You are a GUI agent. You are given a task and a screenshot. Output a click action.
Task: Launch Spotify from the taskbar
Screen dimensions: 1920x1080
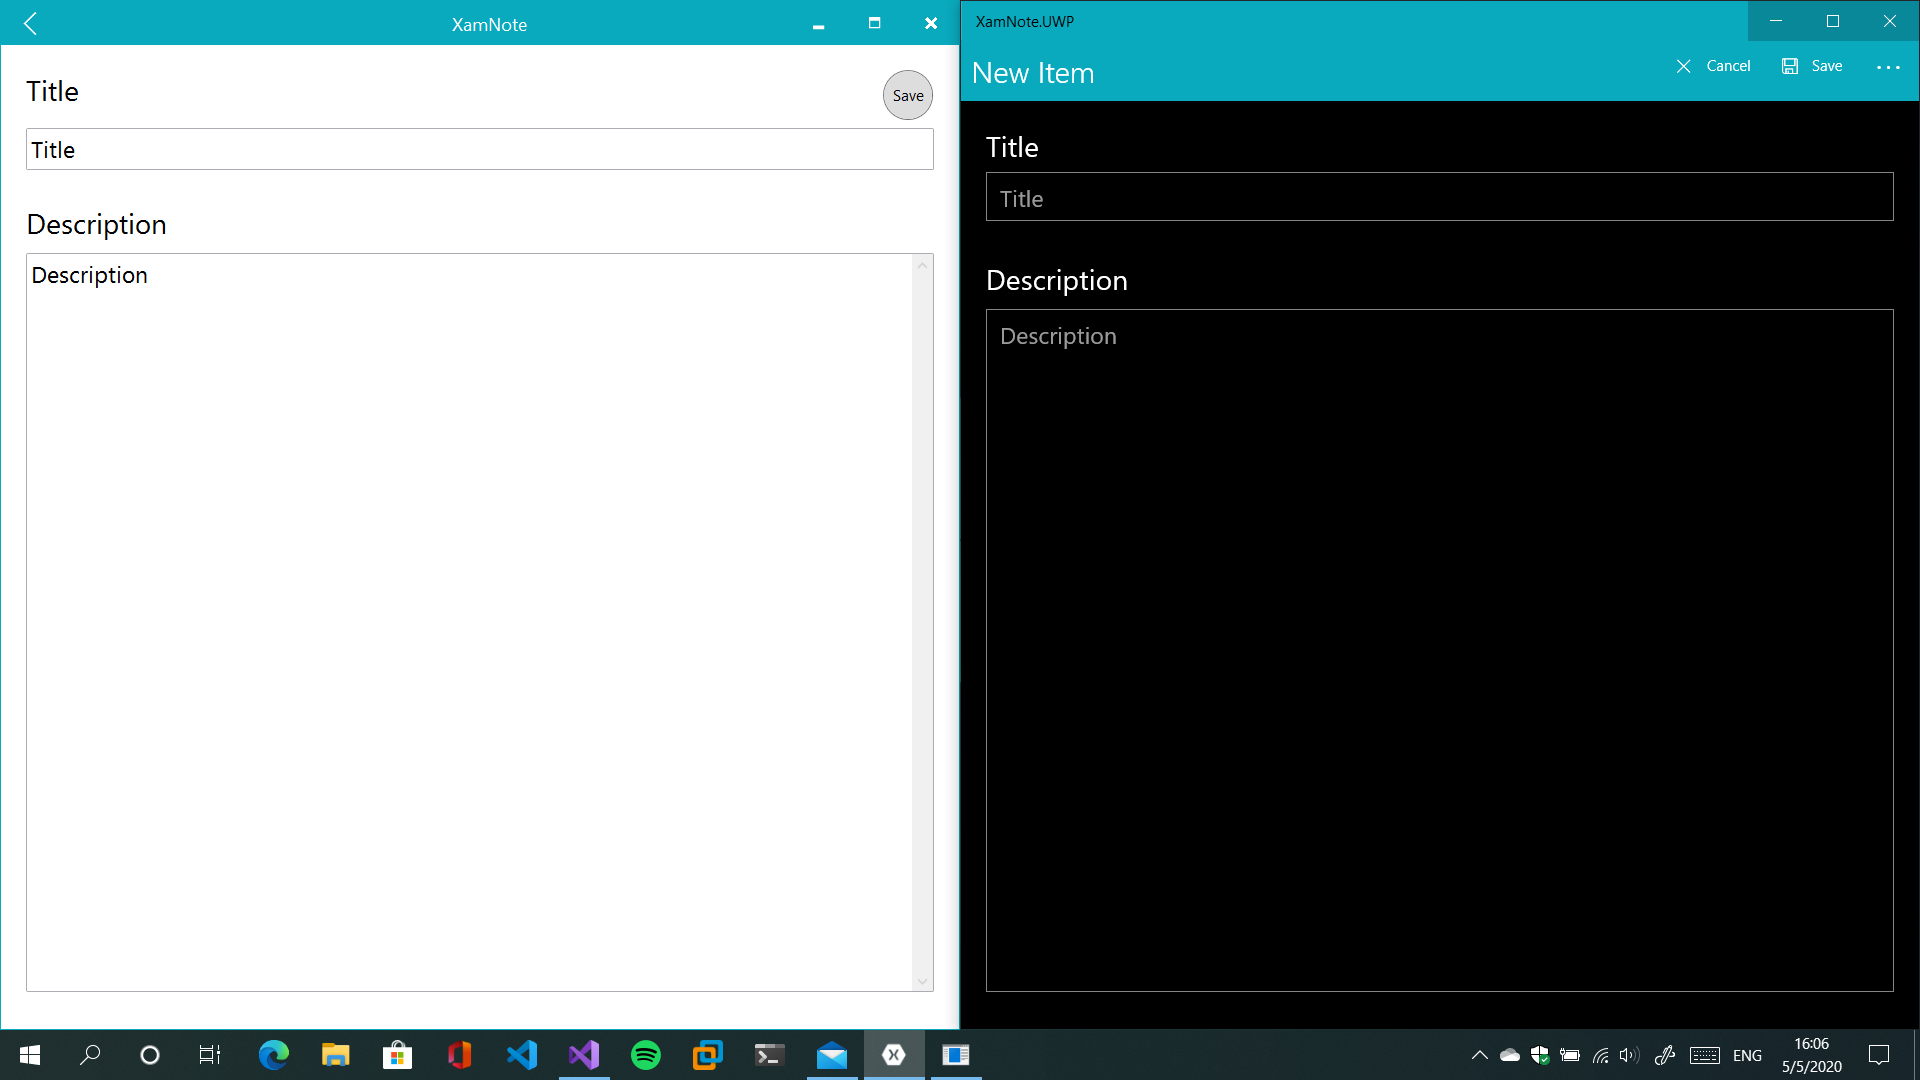click(646, 1055)
